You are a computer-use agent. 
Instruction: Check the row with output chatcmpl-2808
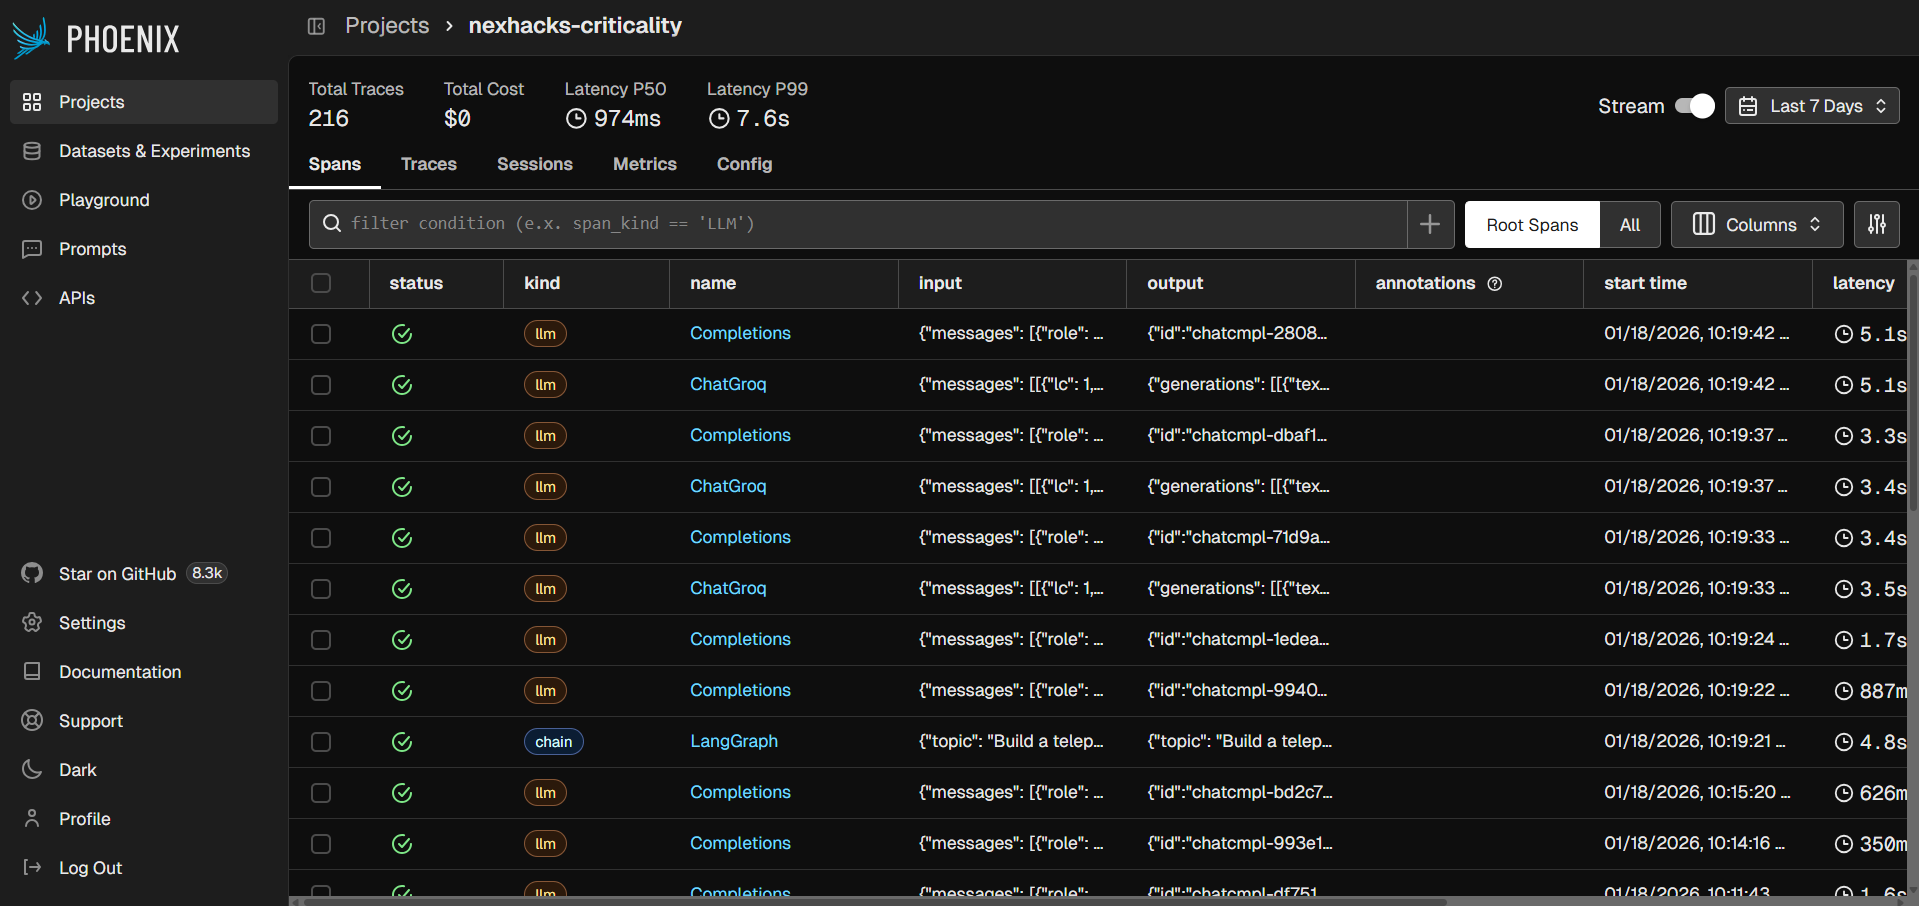click(321, 334)
